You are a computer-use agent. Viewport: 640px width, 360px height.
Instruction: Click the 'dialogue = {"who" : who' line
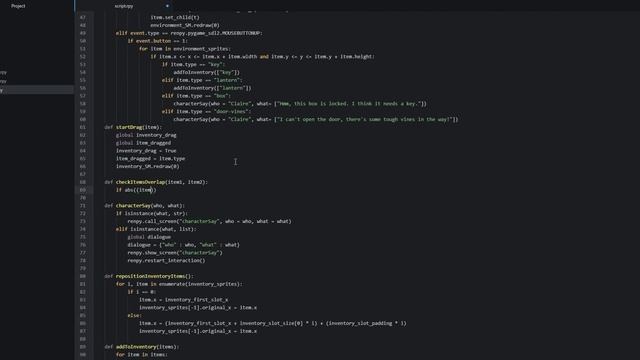[184, 245]
